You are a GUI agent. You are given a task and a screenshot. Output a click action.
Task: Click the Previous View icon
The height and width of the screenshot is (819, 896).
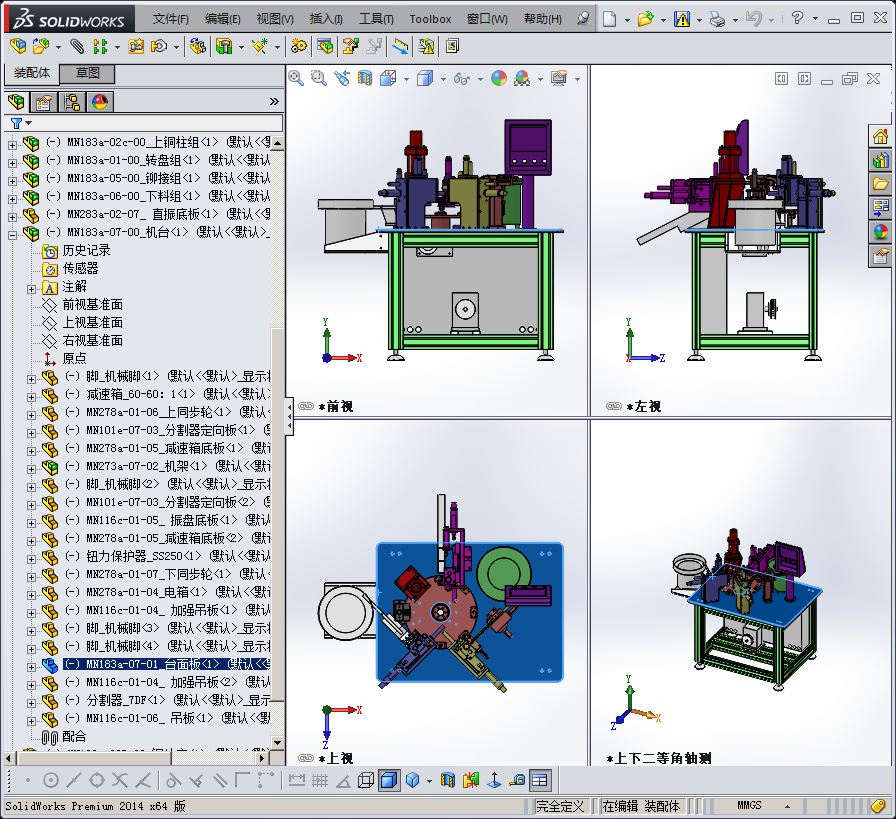pyautogui.click(x=342, y=78)
